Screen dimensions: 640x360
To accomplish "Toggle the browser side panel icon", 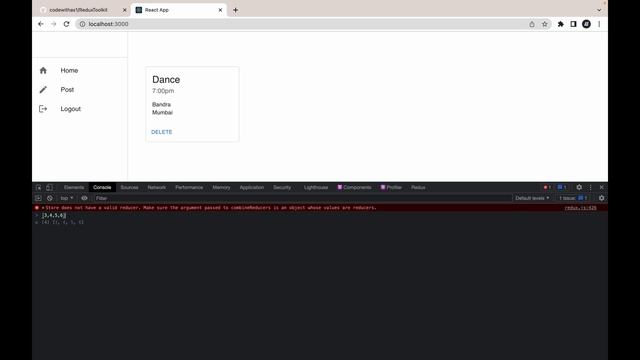I will click(573, 24).
